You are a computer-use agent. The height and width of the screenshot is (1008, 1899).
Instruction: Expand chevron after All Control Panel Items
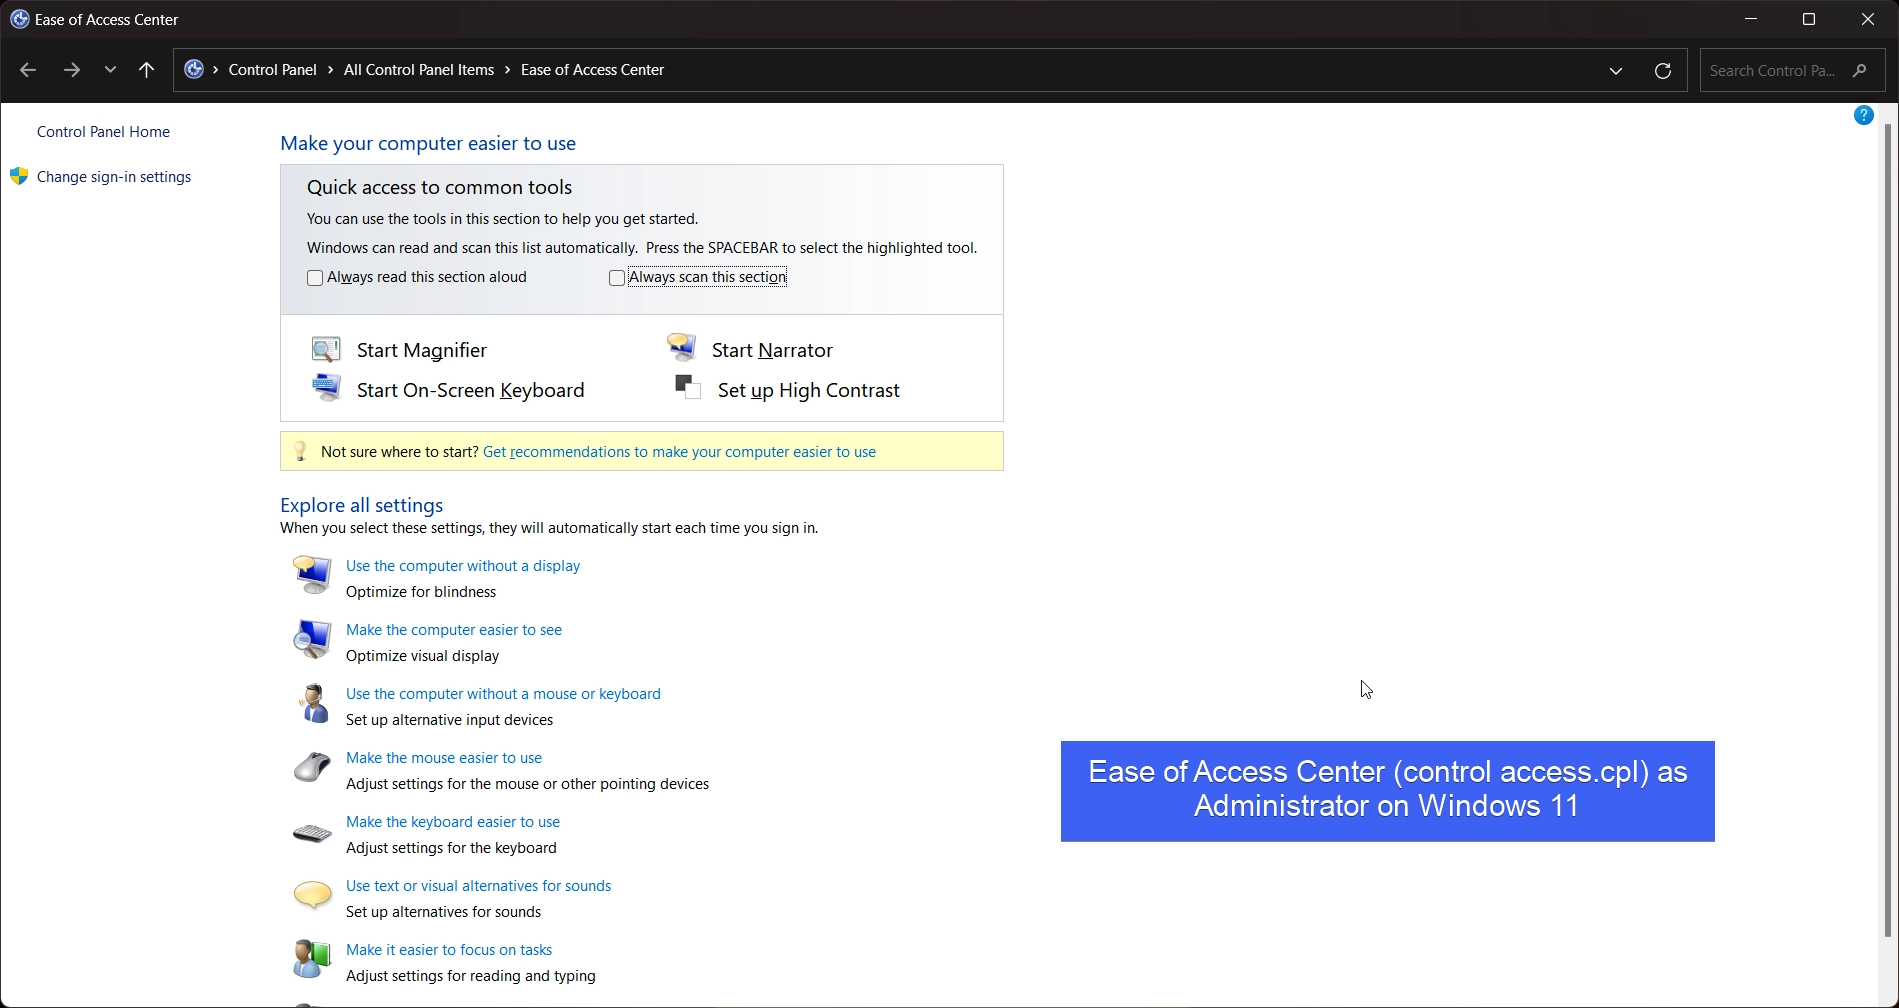[x=508, y=70]
